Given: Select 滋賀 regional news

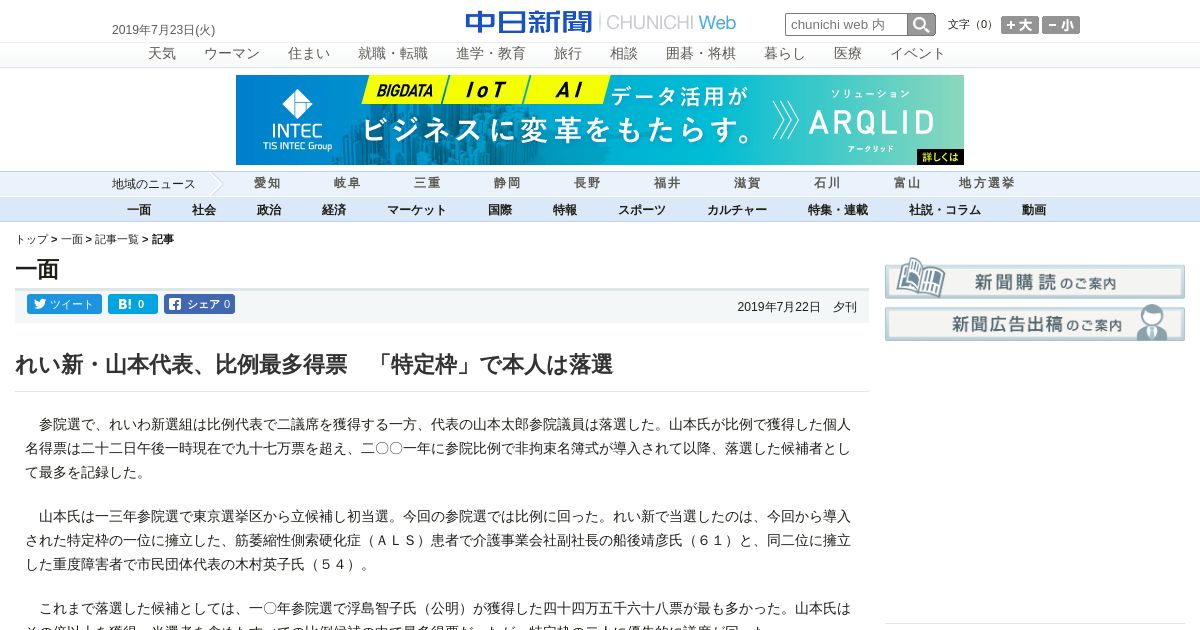Looking at the screenshot, I should pyautogui.click(x=747, y=183).
